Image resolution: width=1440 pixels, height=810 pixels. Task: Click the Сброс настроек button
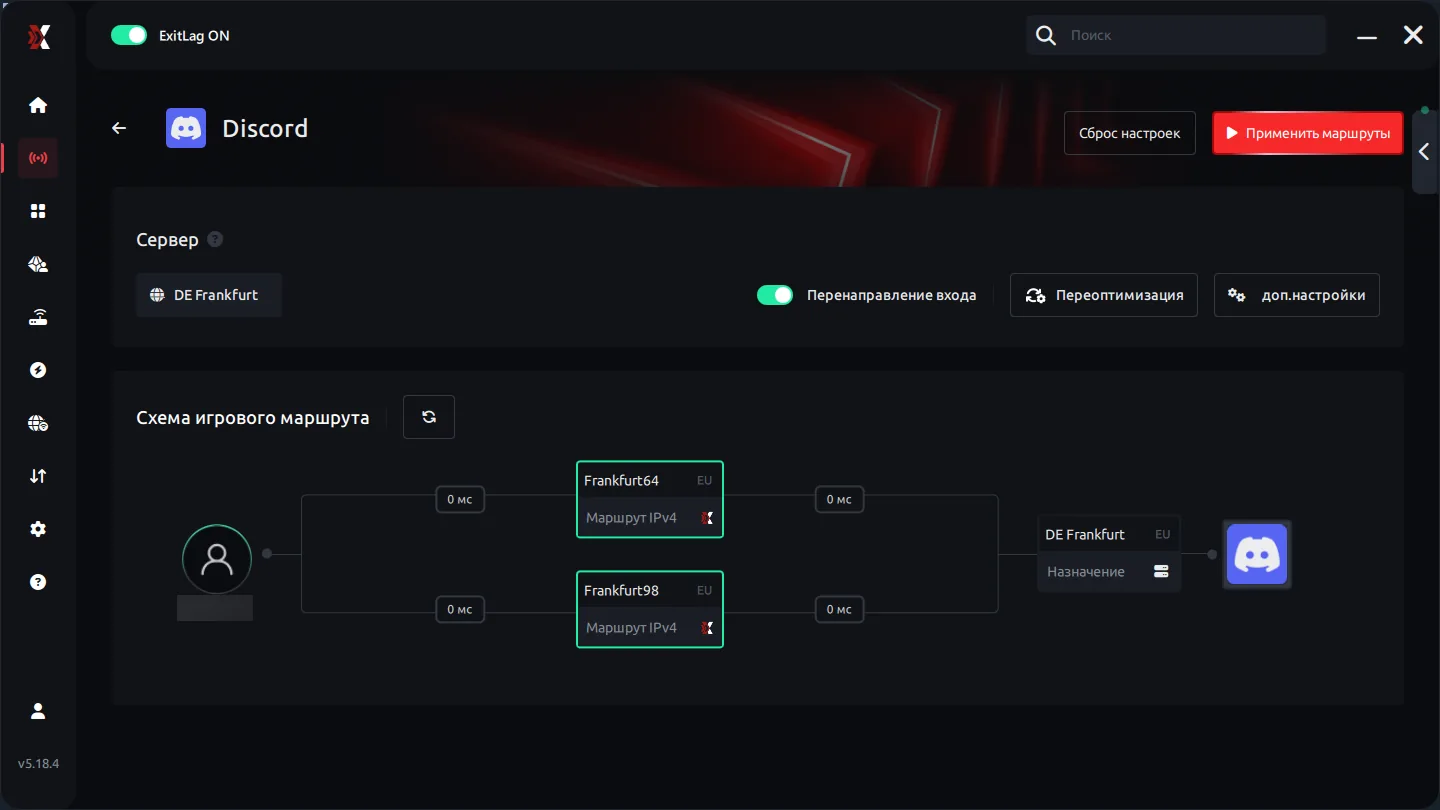coord(1130,133)
